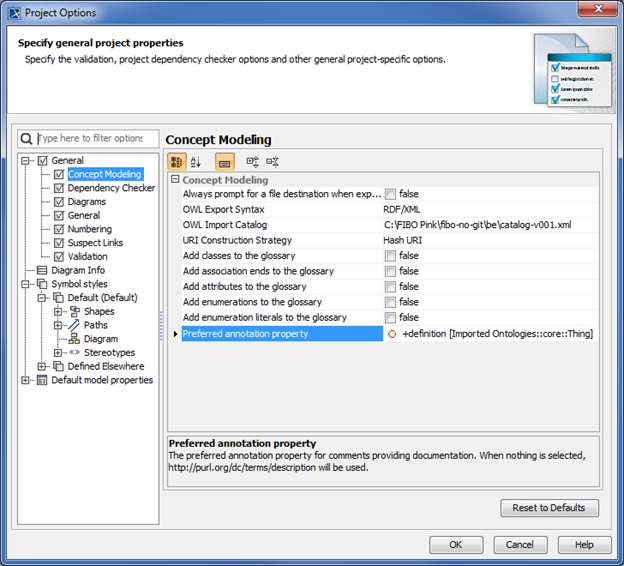Click the OWL Import Catalog path value
This screenshot has width=624, height=566.
[478, 225]
